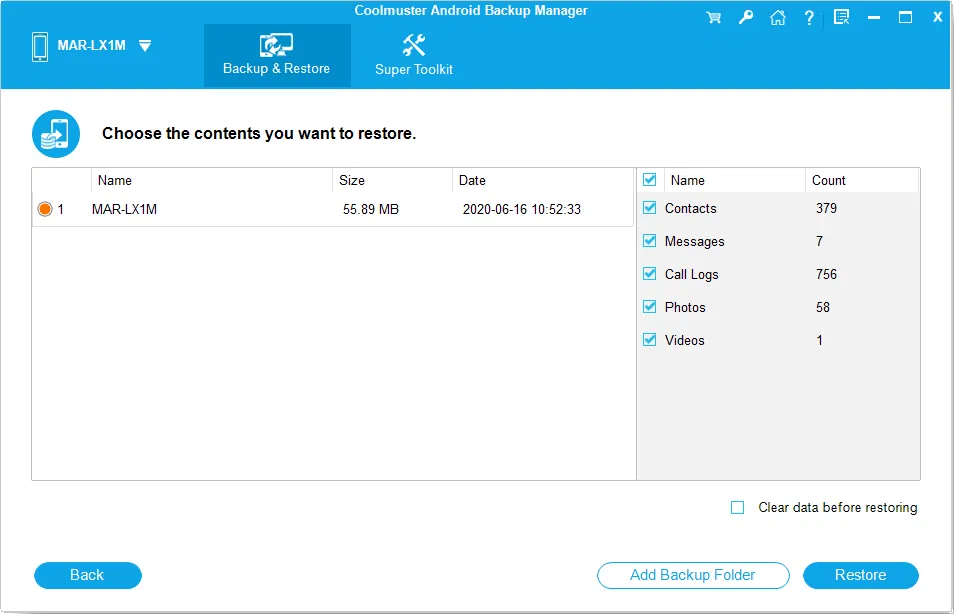This screenshot has height=614, width=954.
Task: Toggle the select-all header checkbox
Action: click(650, 180)
